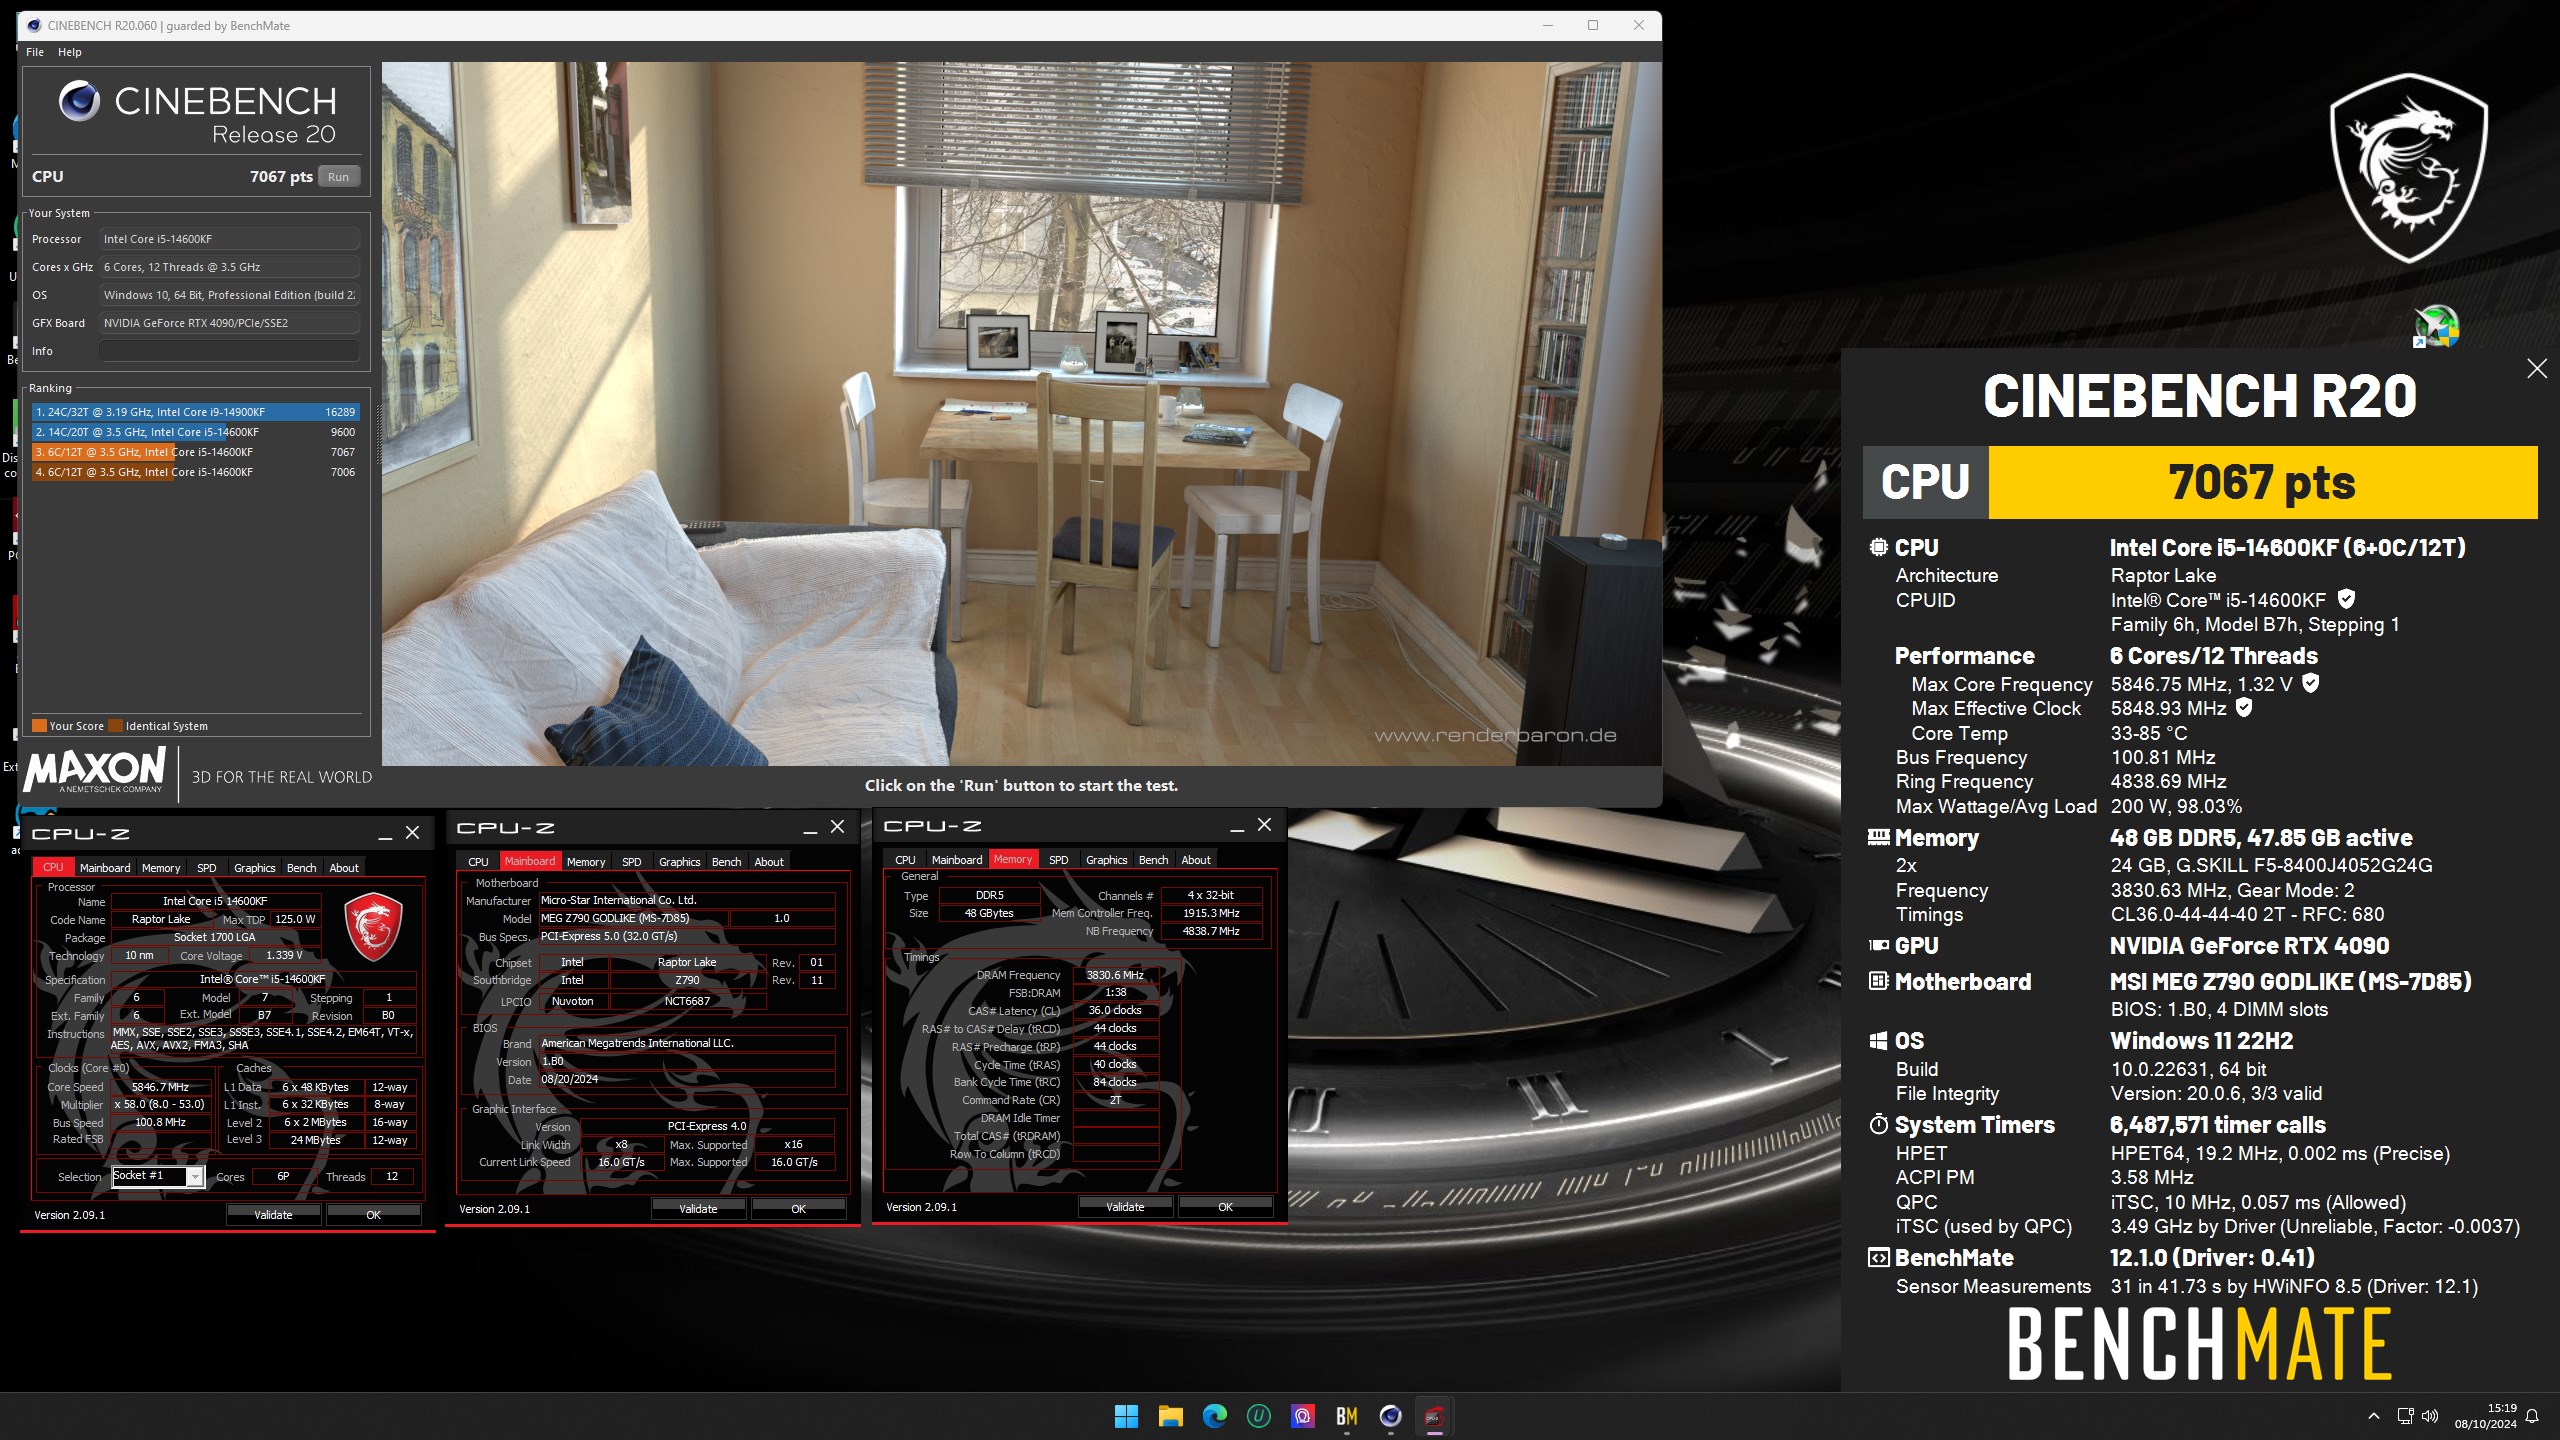Click Validate in the first CPU-Z window
Image resolution: width=2560 pixels, height=1440 pixels.
(x=273, y=1215)
